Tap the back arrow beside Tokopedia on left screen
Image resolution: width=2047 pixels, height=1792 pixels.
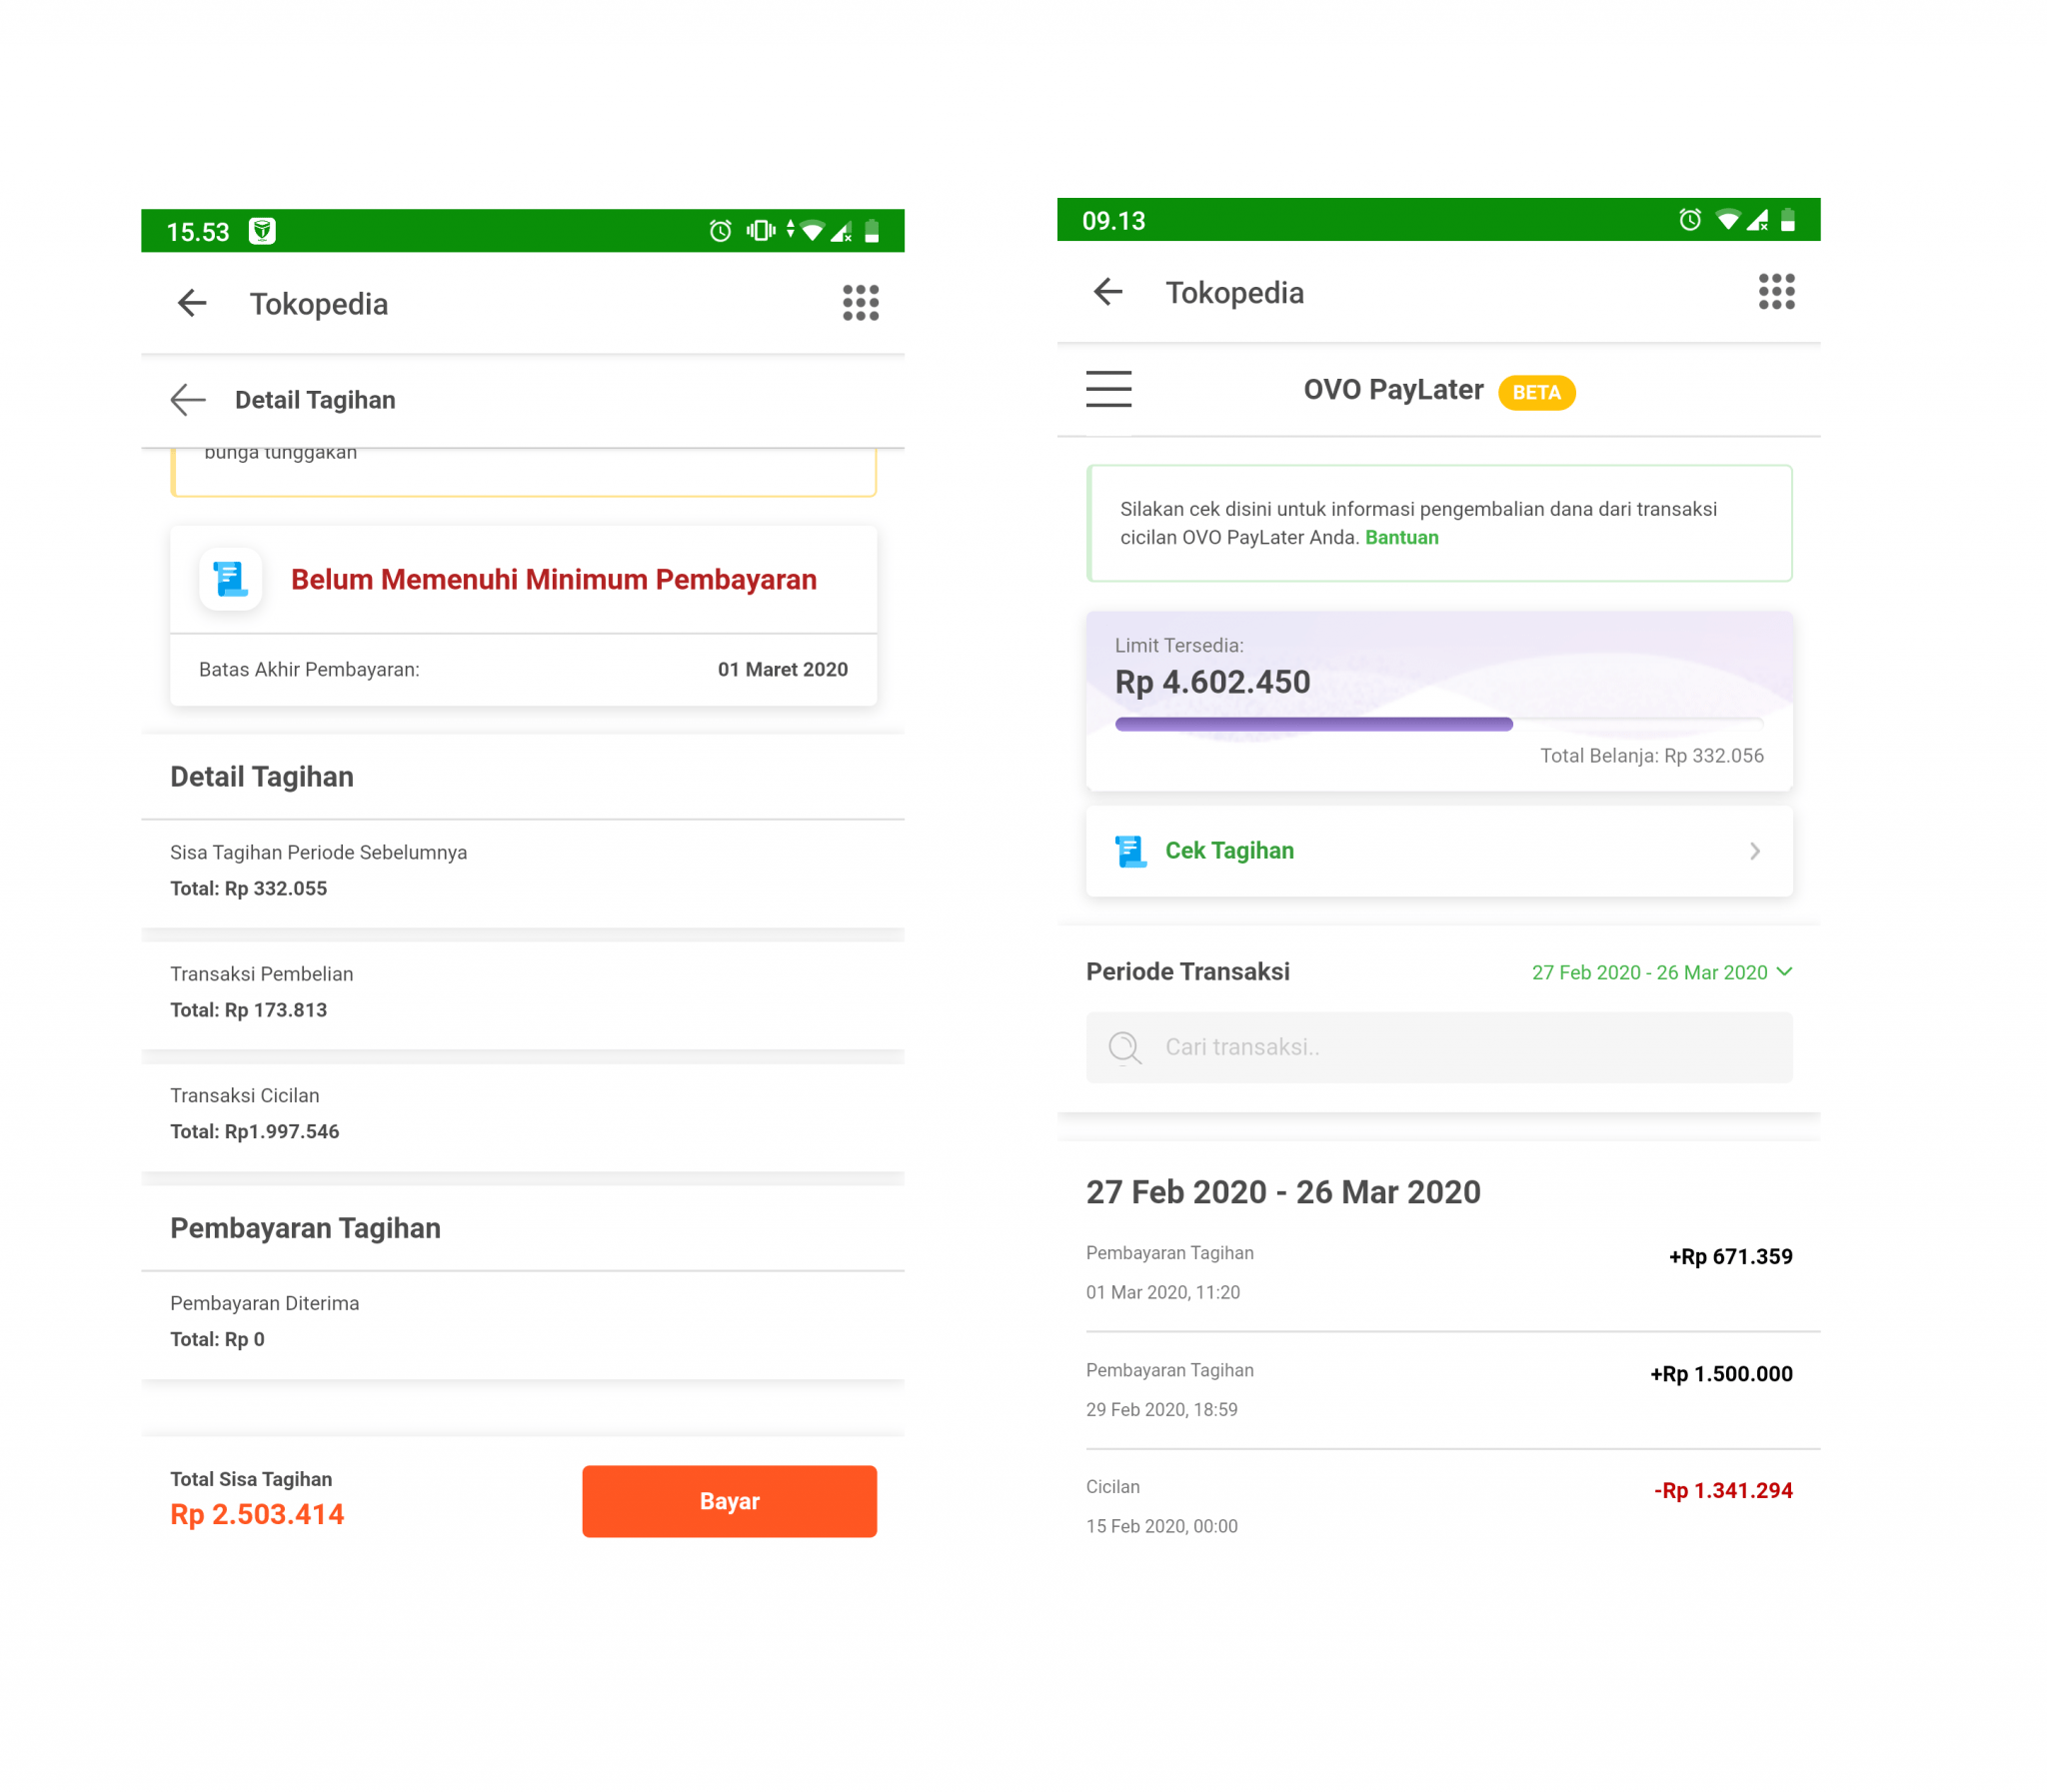(190, 303)
